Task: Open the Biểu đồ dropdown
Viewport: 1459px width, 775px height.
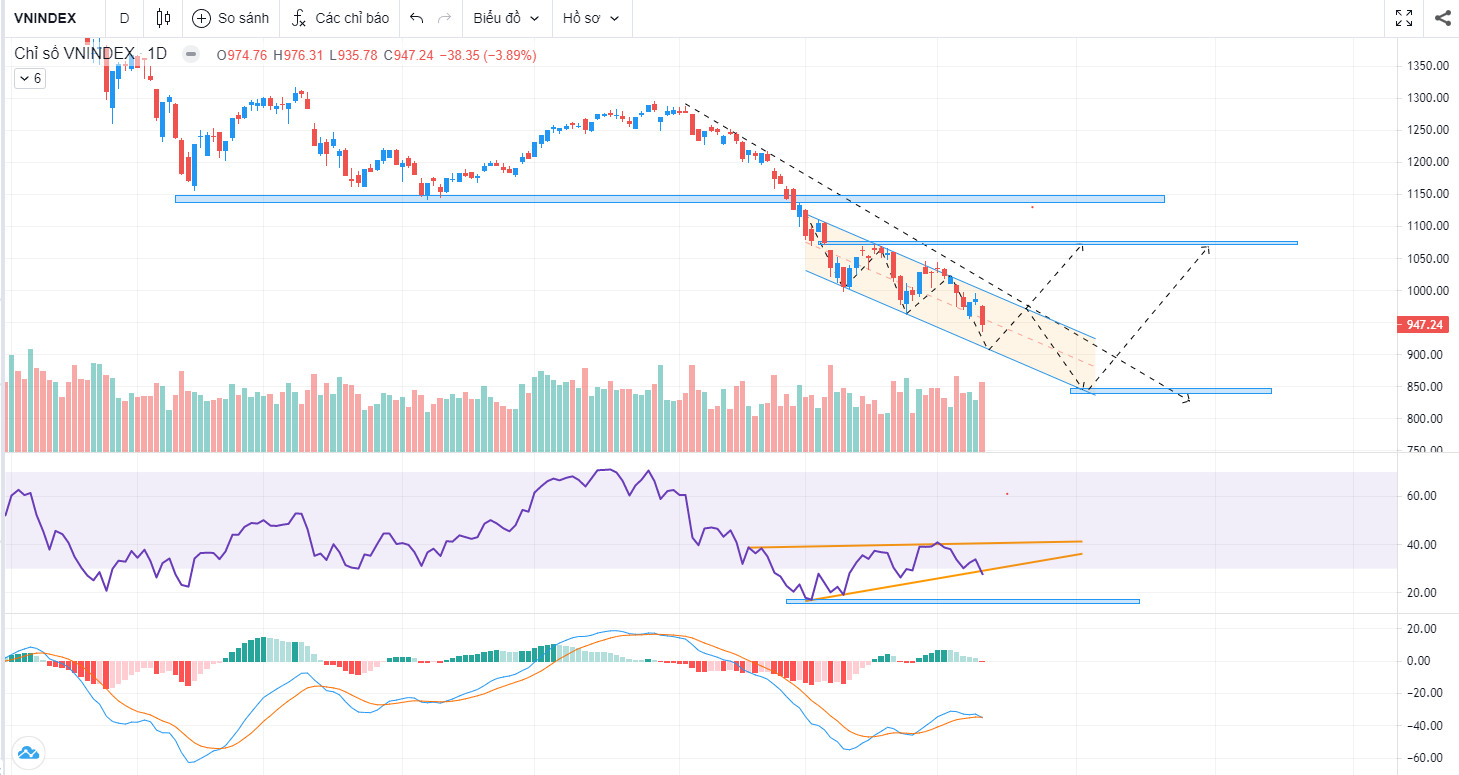Action: (506, 18)
